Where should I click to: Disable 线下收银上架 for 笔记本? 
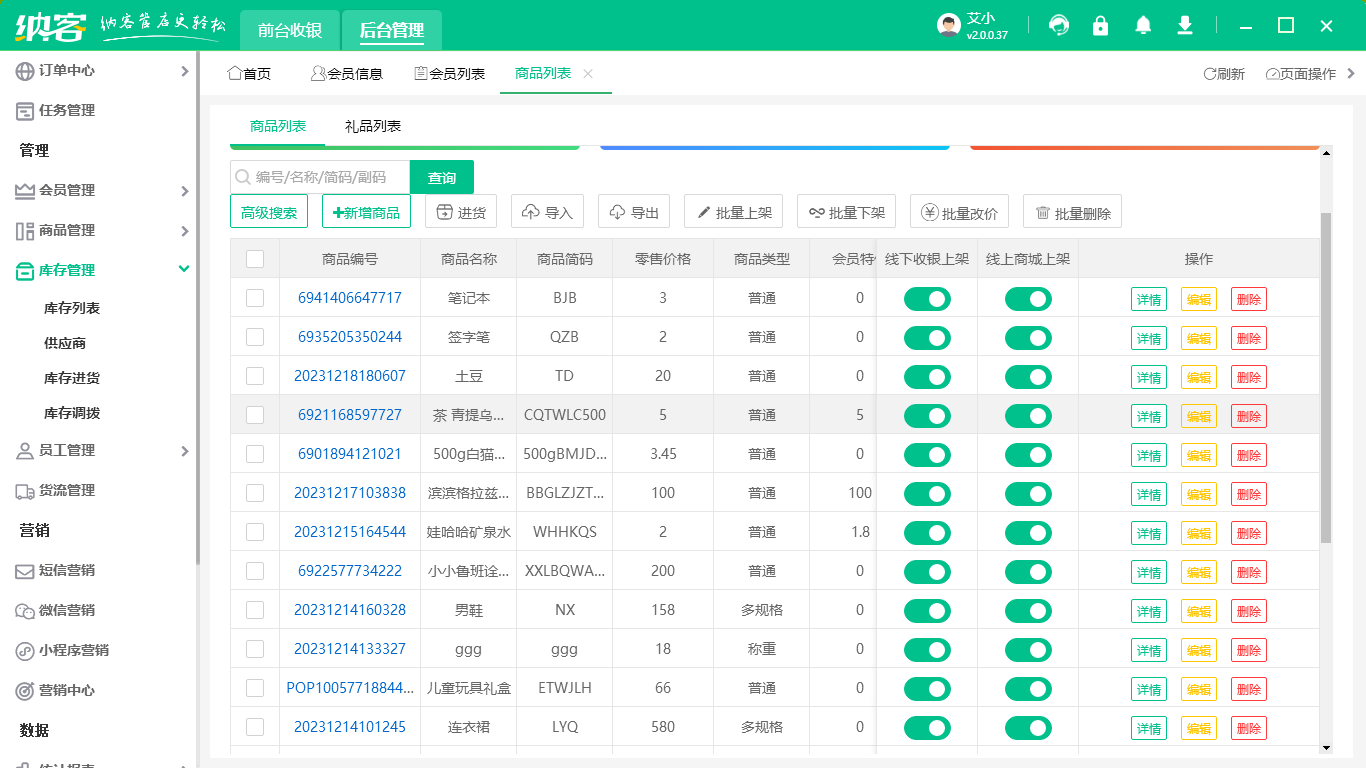(927, 298)
